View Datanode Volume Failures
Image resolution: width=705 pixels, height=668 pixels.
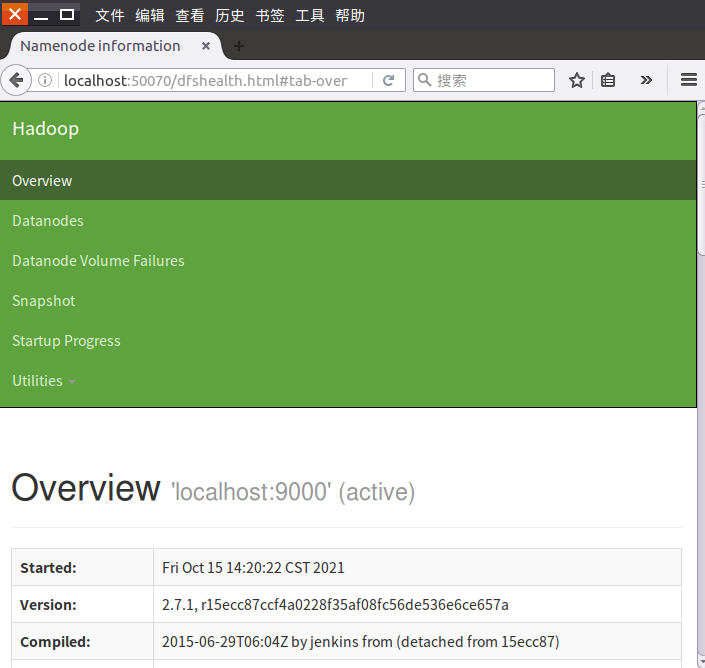pyautogui.click(x=98, y=261)
